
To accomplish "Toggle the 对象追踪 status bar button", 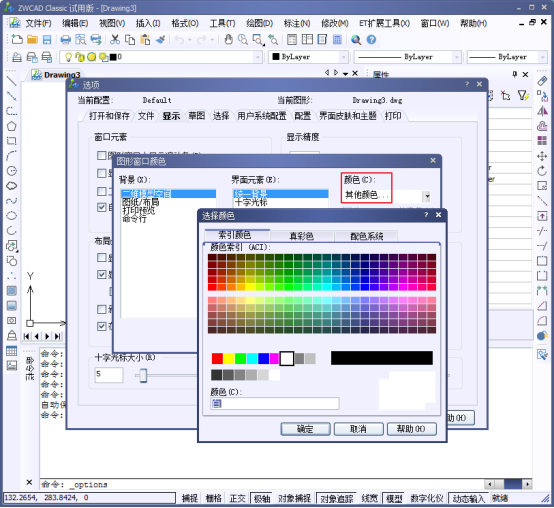I will pos(336,498).
